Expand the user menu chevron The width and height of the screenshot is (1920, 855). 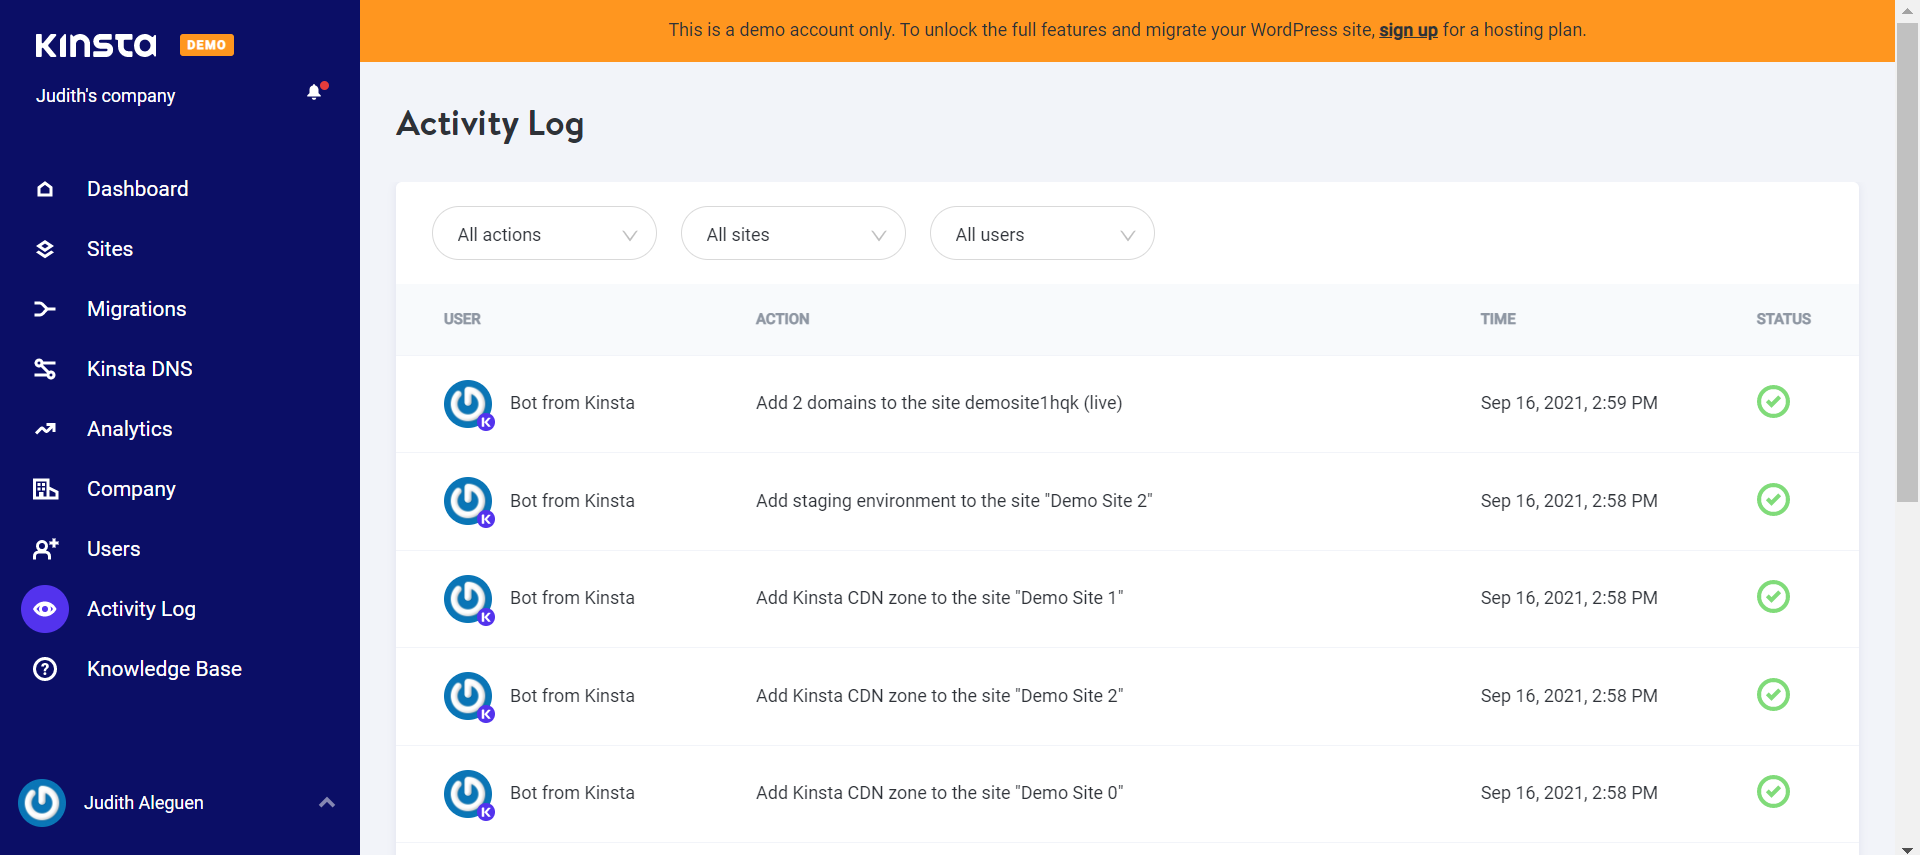[327, 803]
